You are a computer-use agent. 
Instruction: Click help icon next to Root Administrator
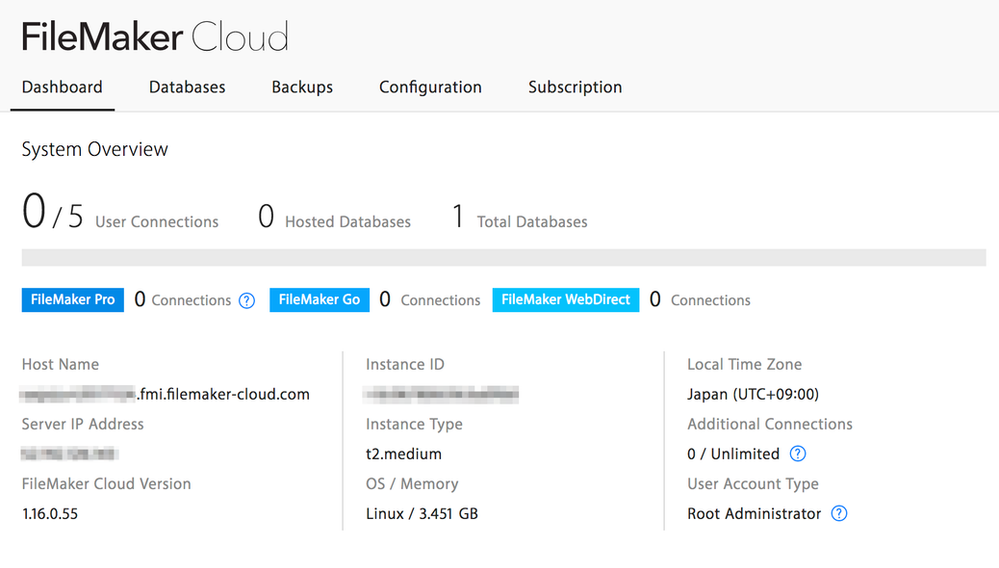[x=839, y=513]
